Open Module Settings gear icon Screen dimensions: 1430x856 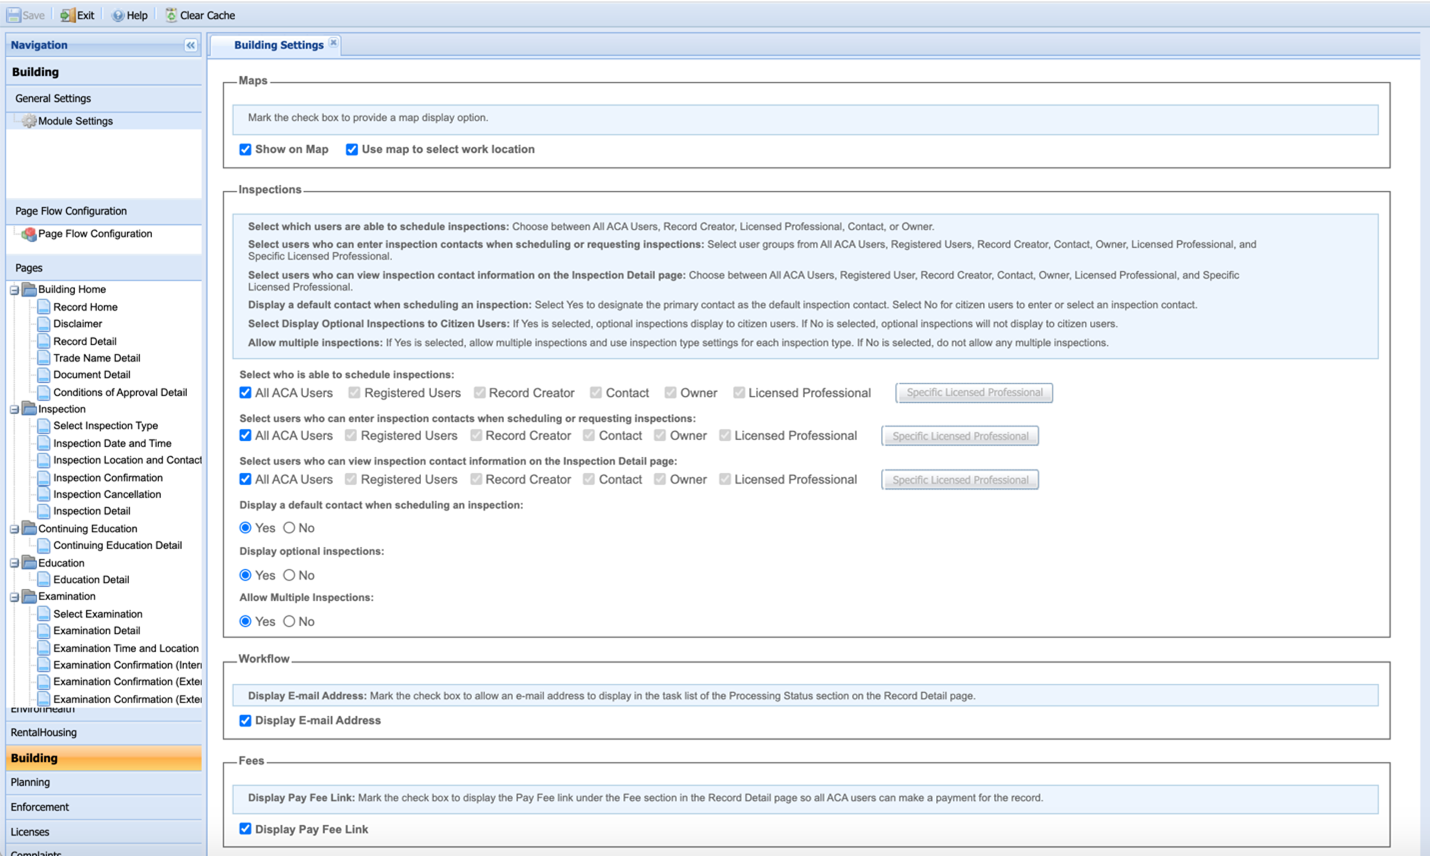pos(29,121)
